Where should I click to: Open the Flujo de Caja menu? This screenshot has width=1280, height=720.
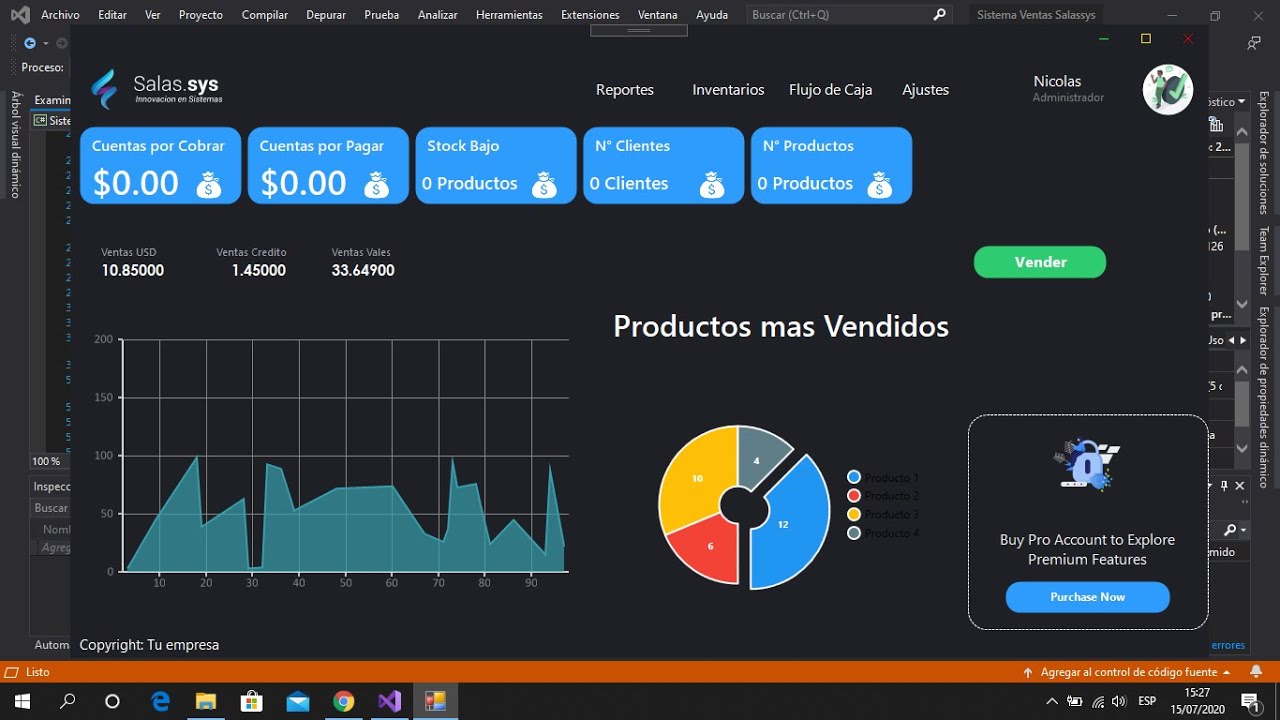[x=830, y=90]
